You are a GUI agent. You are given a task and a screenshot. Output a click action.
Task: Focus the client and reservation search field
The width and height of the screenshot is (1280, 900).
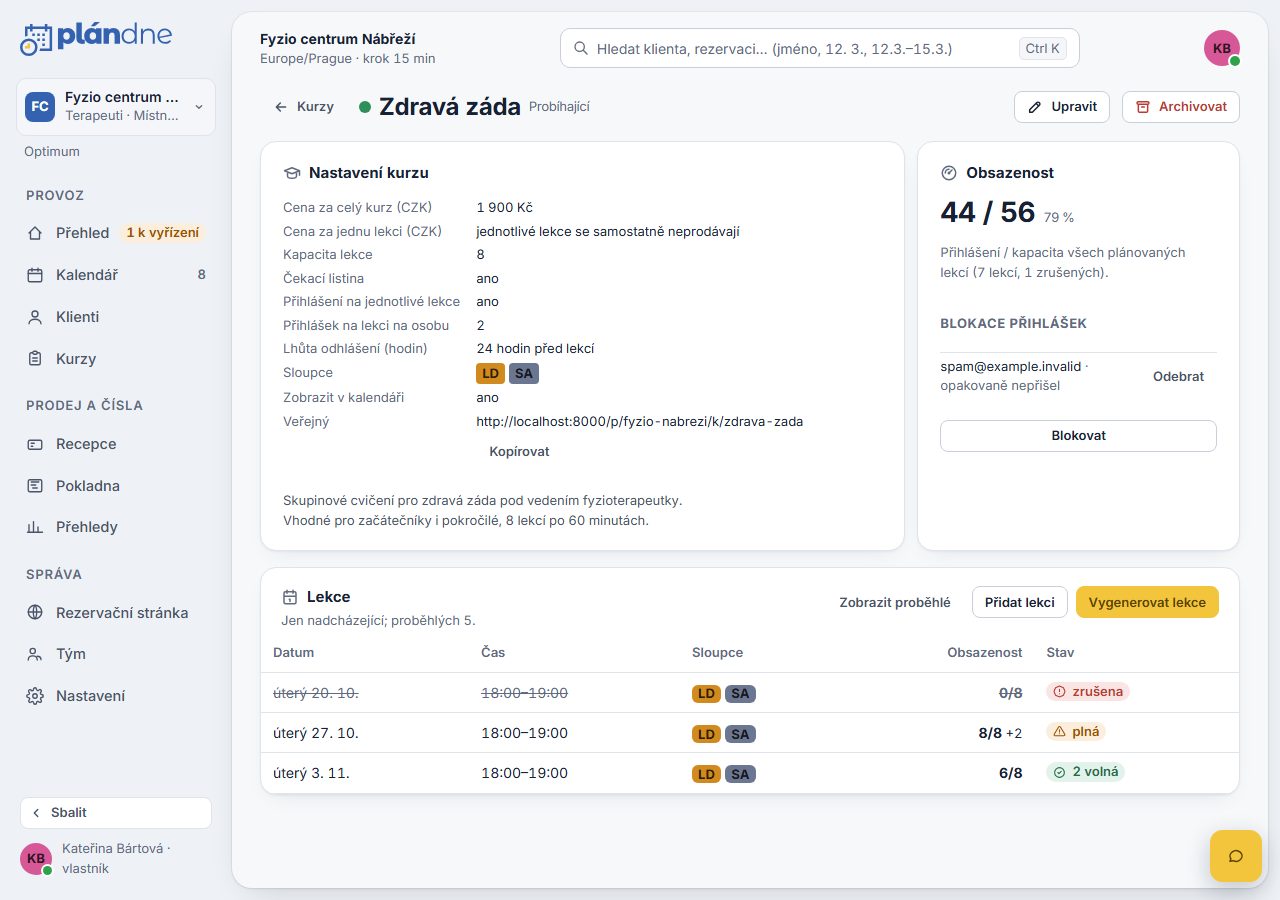[820, 48]
